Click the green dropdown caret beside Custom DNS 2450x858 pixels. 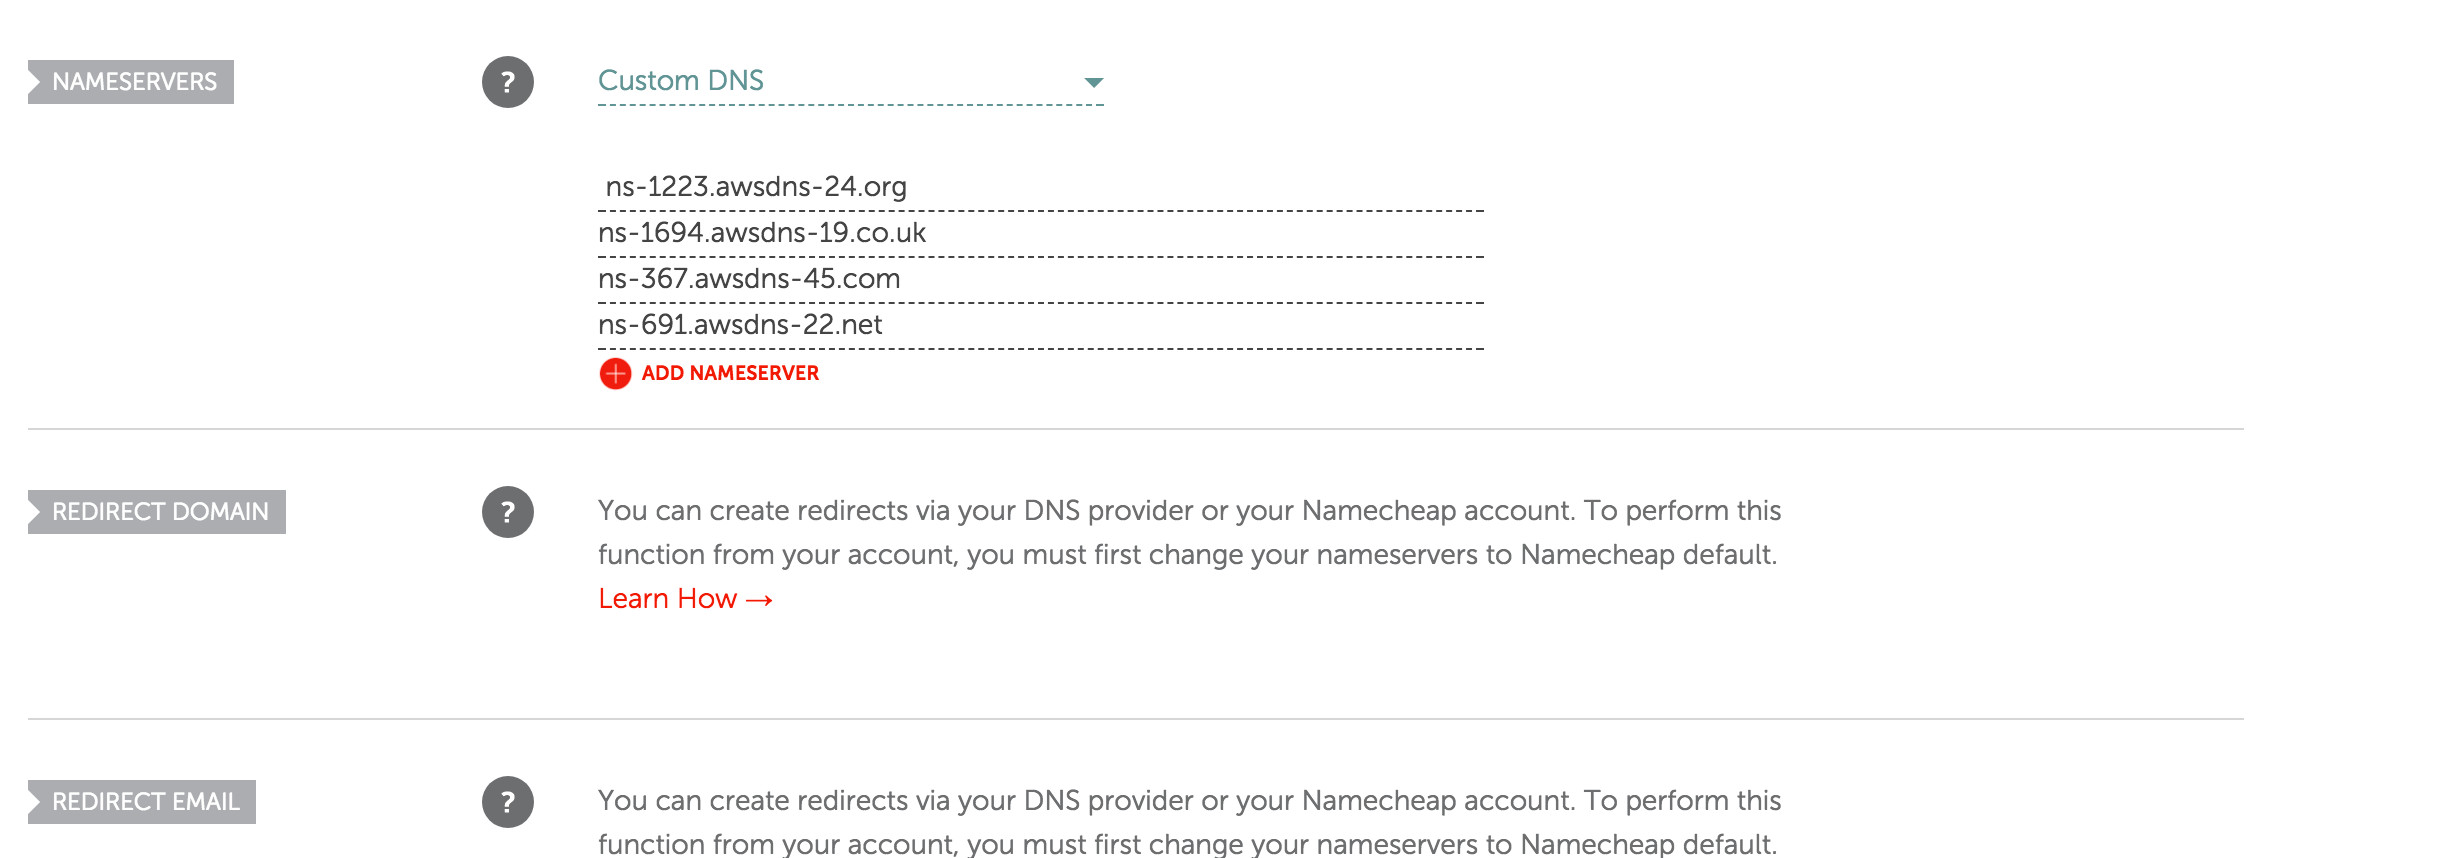[x=1094, y=85]
